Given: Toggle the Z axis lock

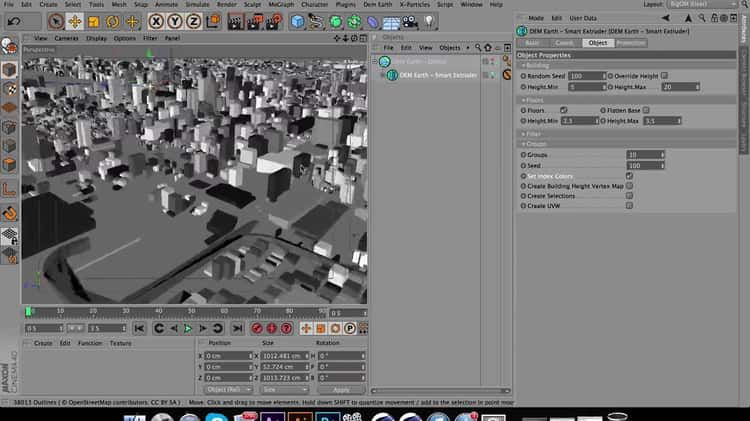Looking at the screenshot, I should click(x=194, y=22).
